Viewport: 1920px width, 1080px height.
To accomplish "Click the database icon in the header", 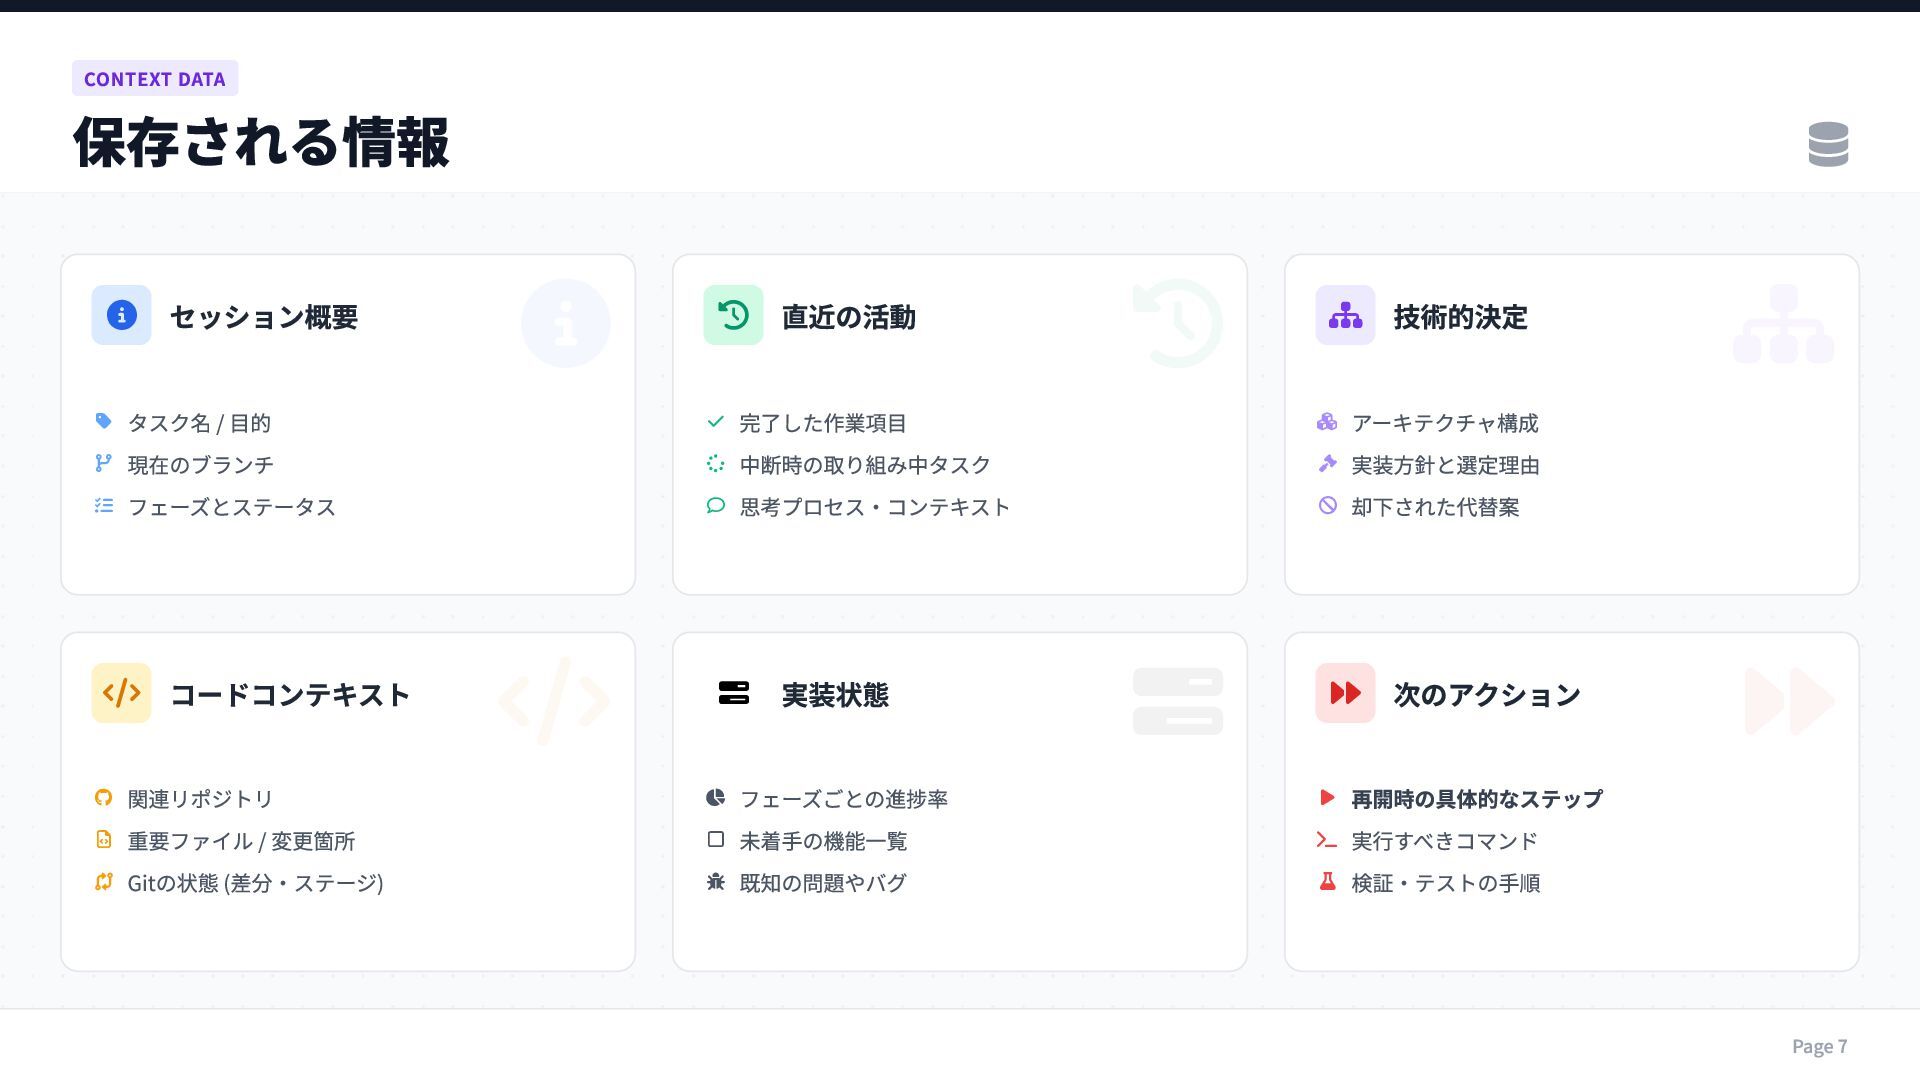I will point(1828,144).
